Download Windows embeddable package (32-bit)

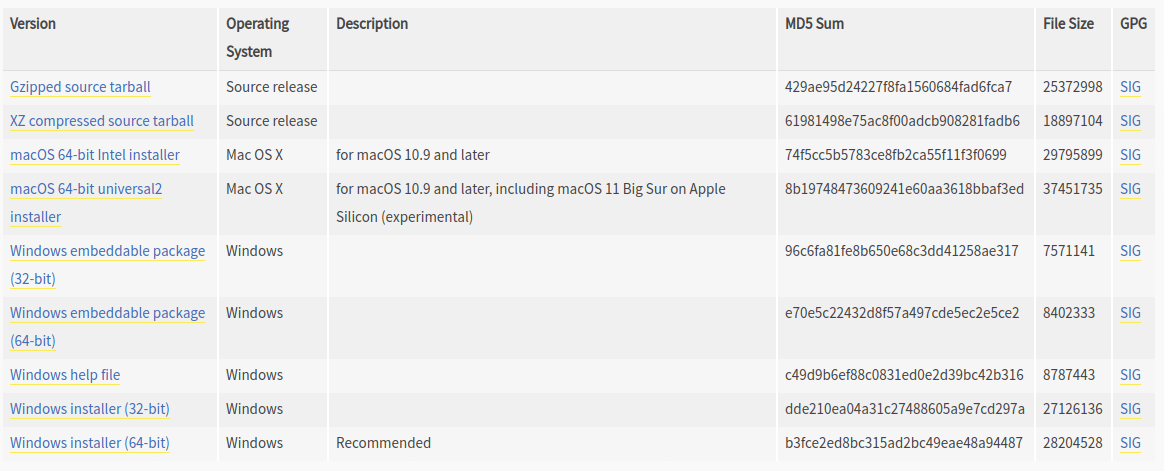(108, 265)
